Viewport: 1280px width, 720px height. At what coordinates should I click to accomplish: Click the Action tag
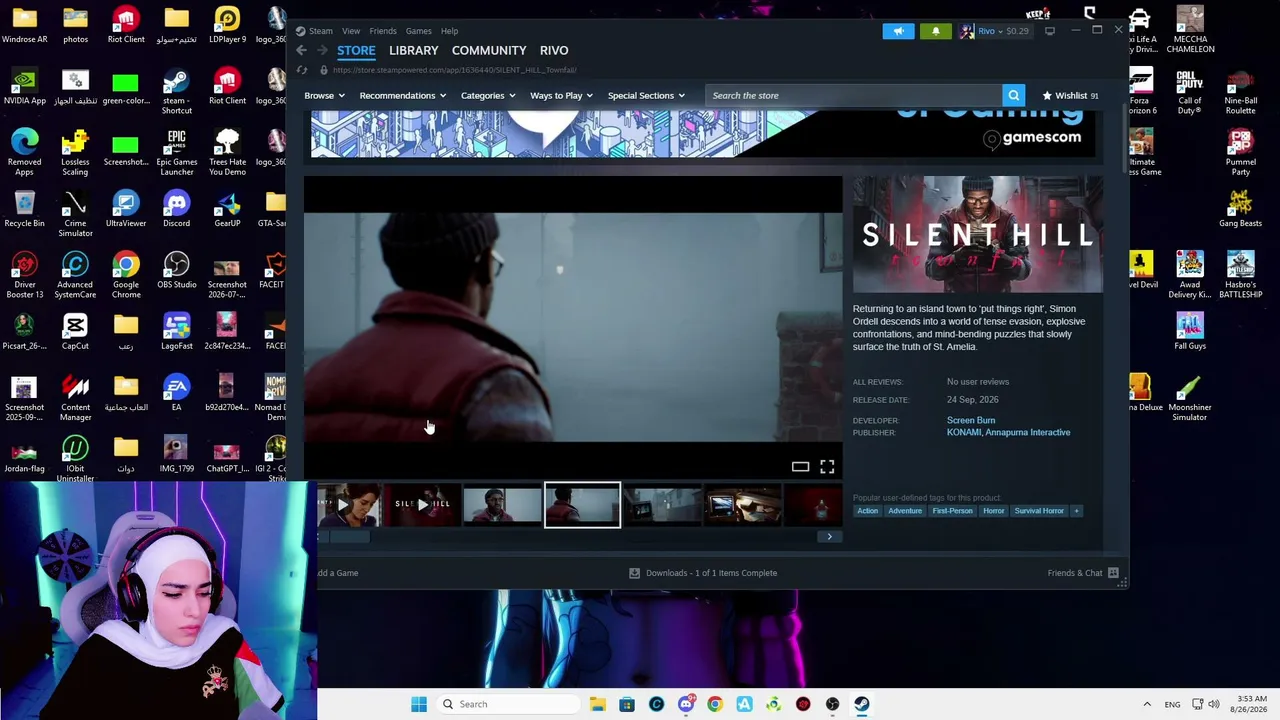(x=867, y=511)
